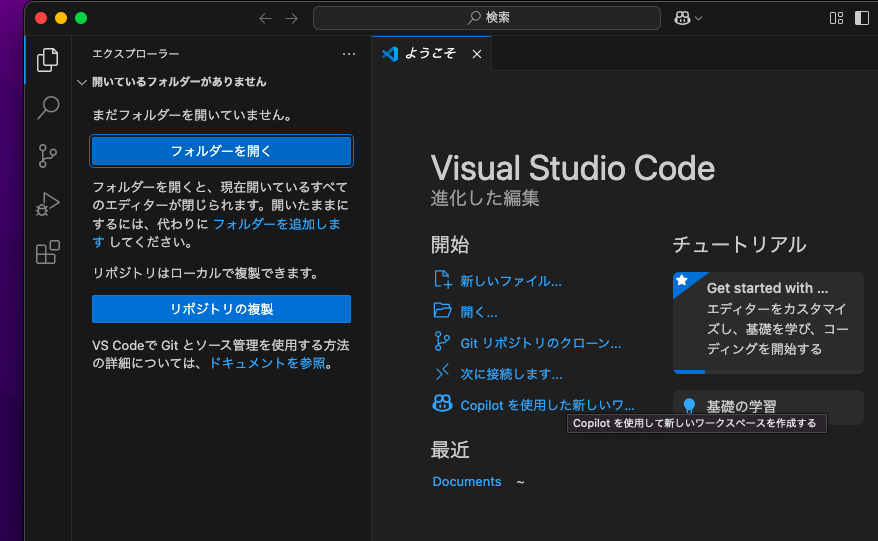The height and width of the screenshot is (541, 878).
Task: Click the フォルダーを開く button
Action: [x=221, y=151]
